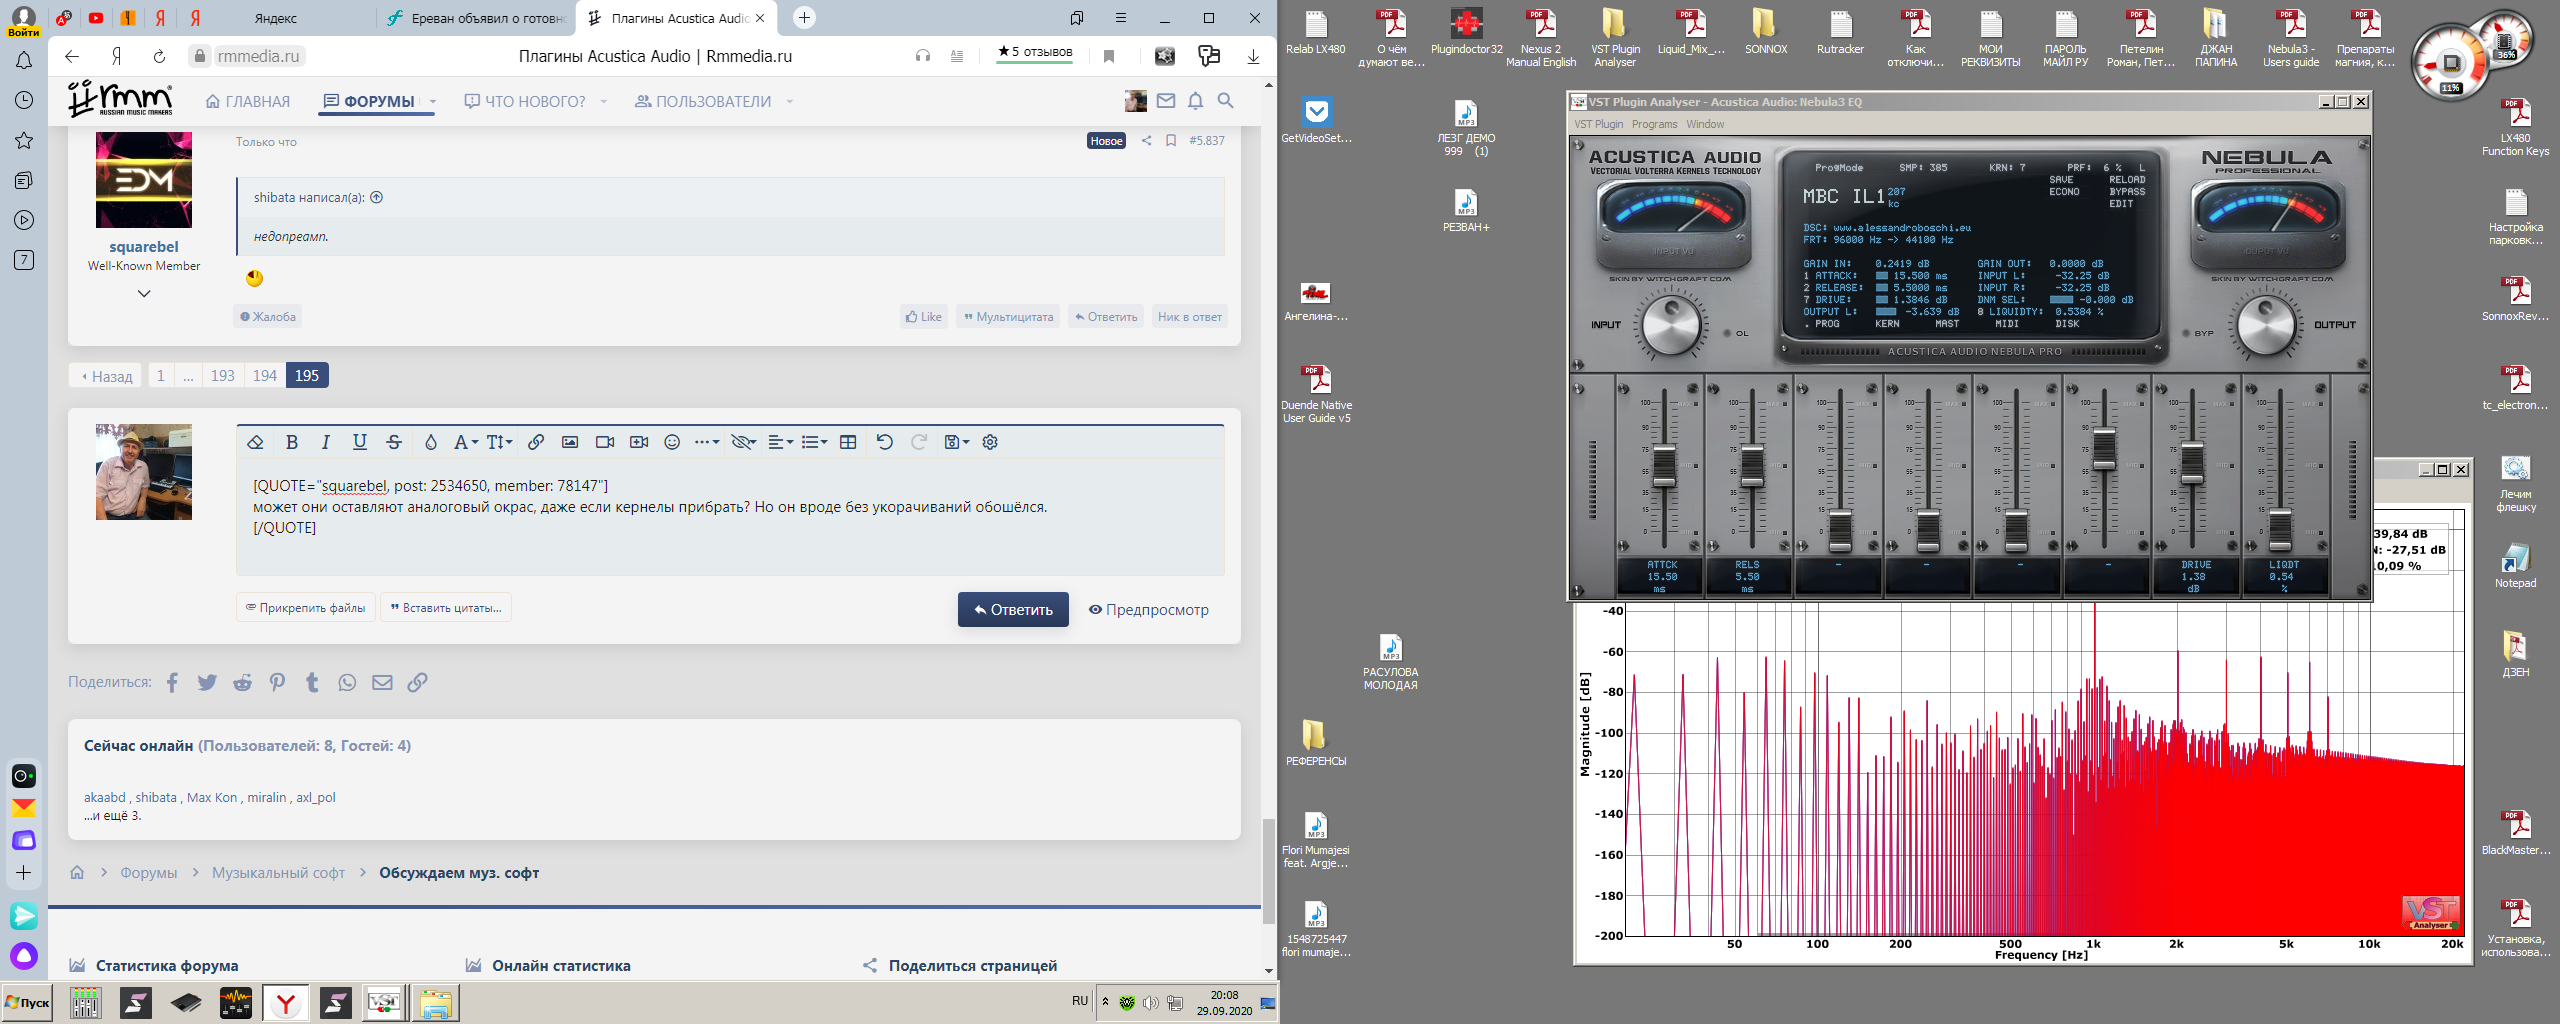Expand the font size dropdown in editor
This screenshot has height=1024, width=2560.
tap(500, 442)
